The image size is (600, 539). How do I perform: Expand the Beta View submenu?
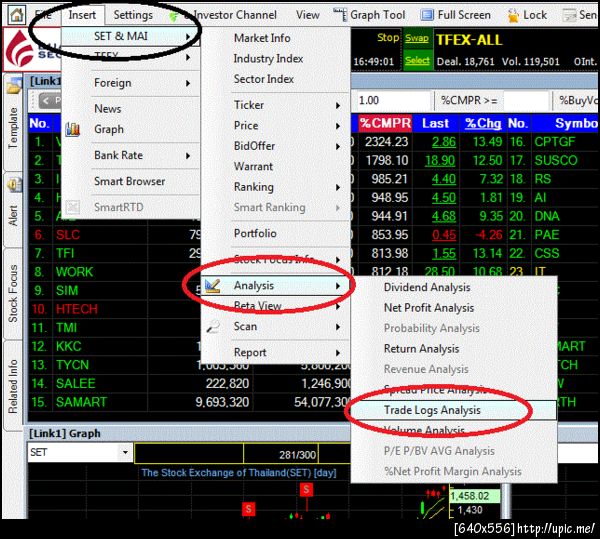[276, 306]
